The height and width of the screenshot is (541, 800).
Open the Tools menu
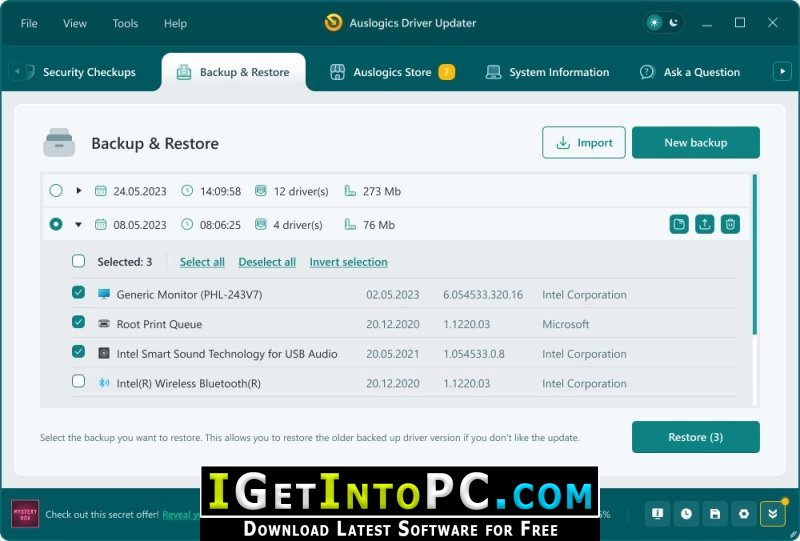click(125, 23)
